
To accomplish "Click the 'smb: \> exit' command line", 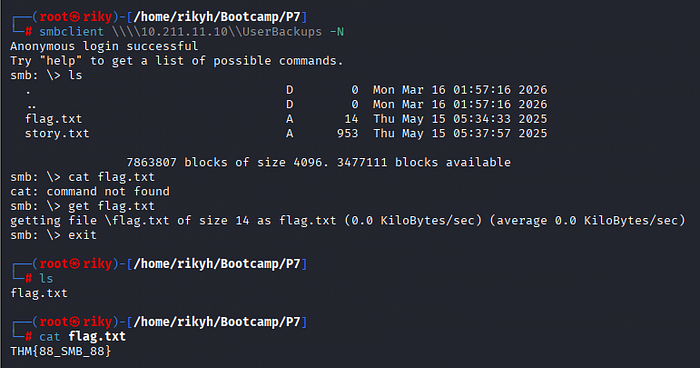I will 53,235.
